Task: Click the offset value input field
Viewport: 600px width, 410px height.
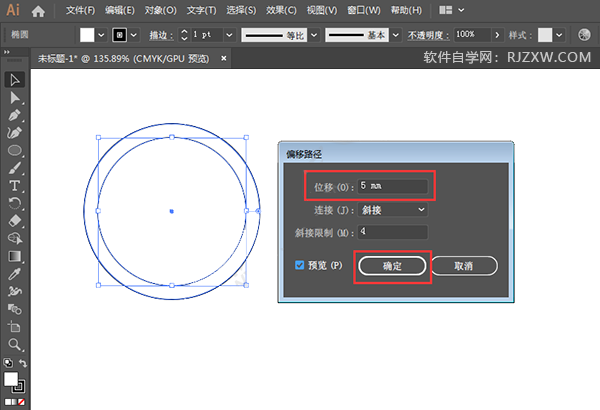Action: 393,186
